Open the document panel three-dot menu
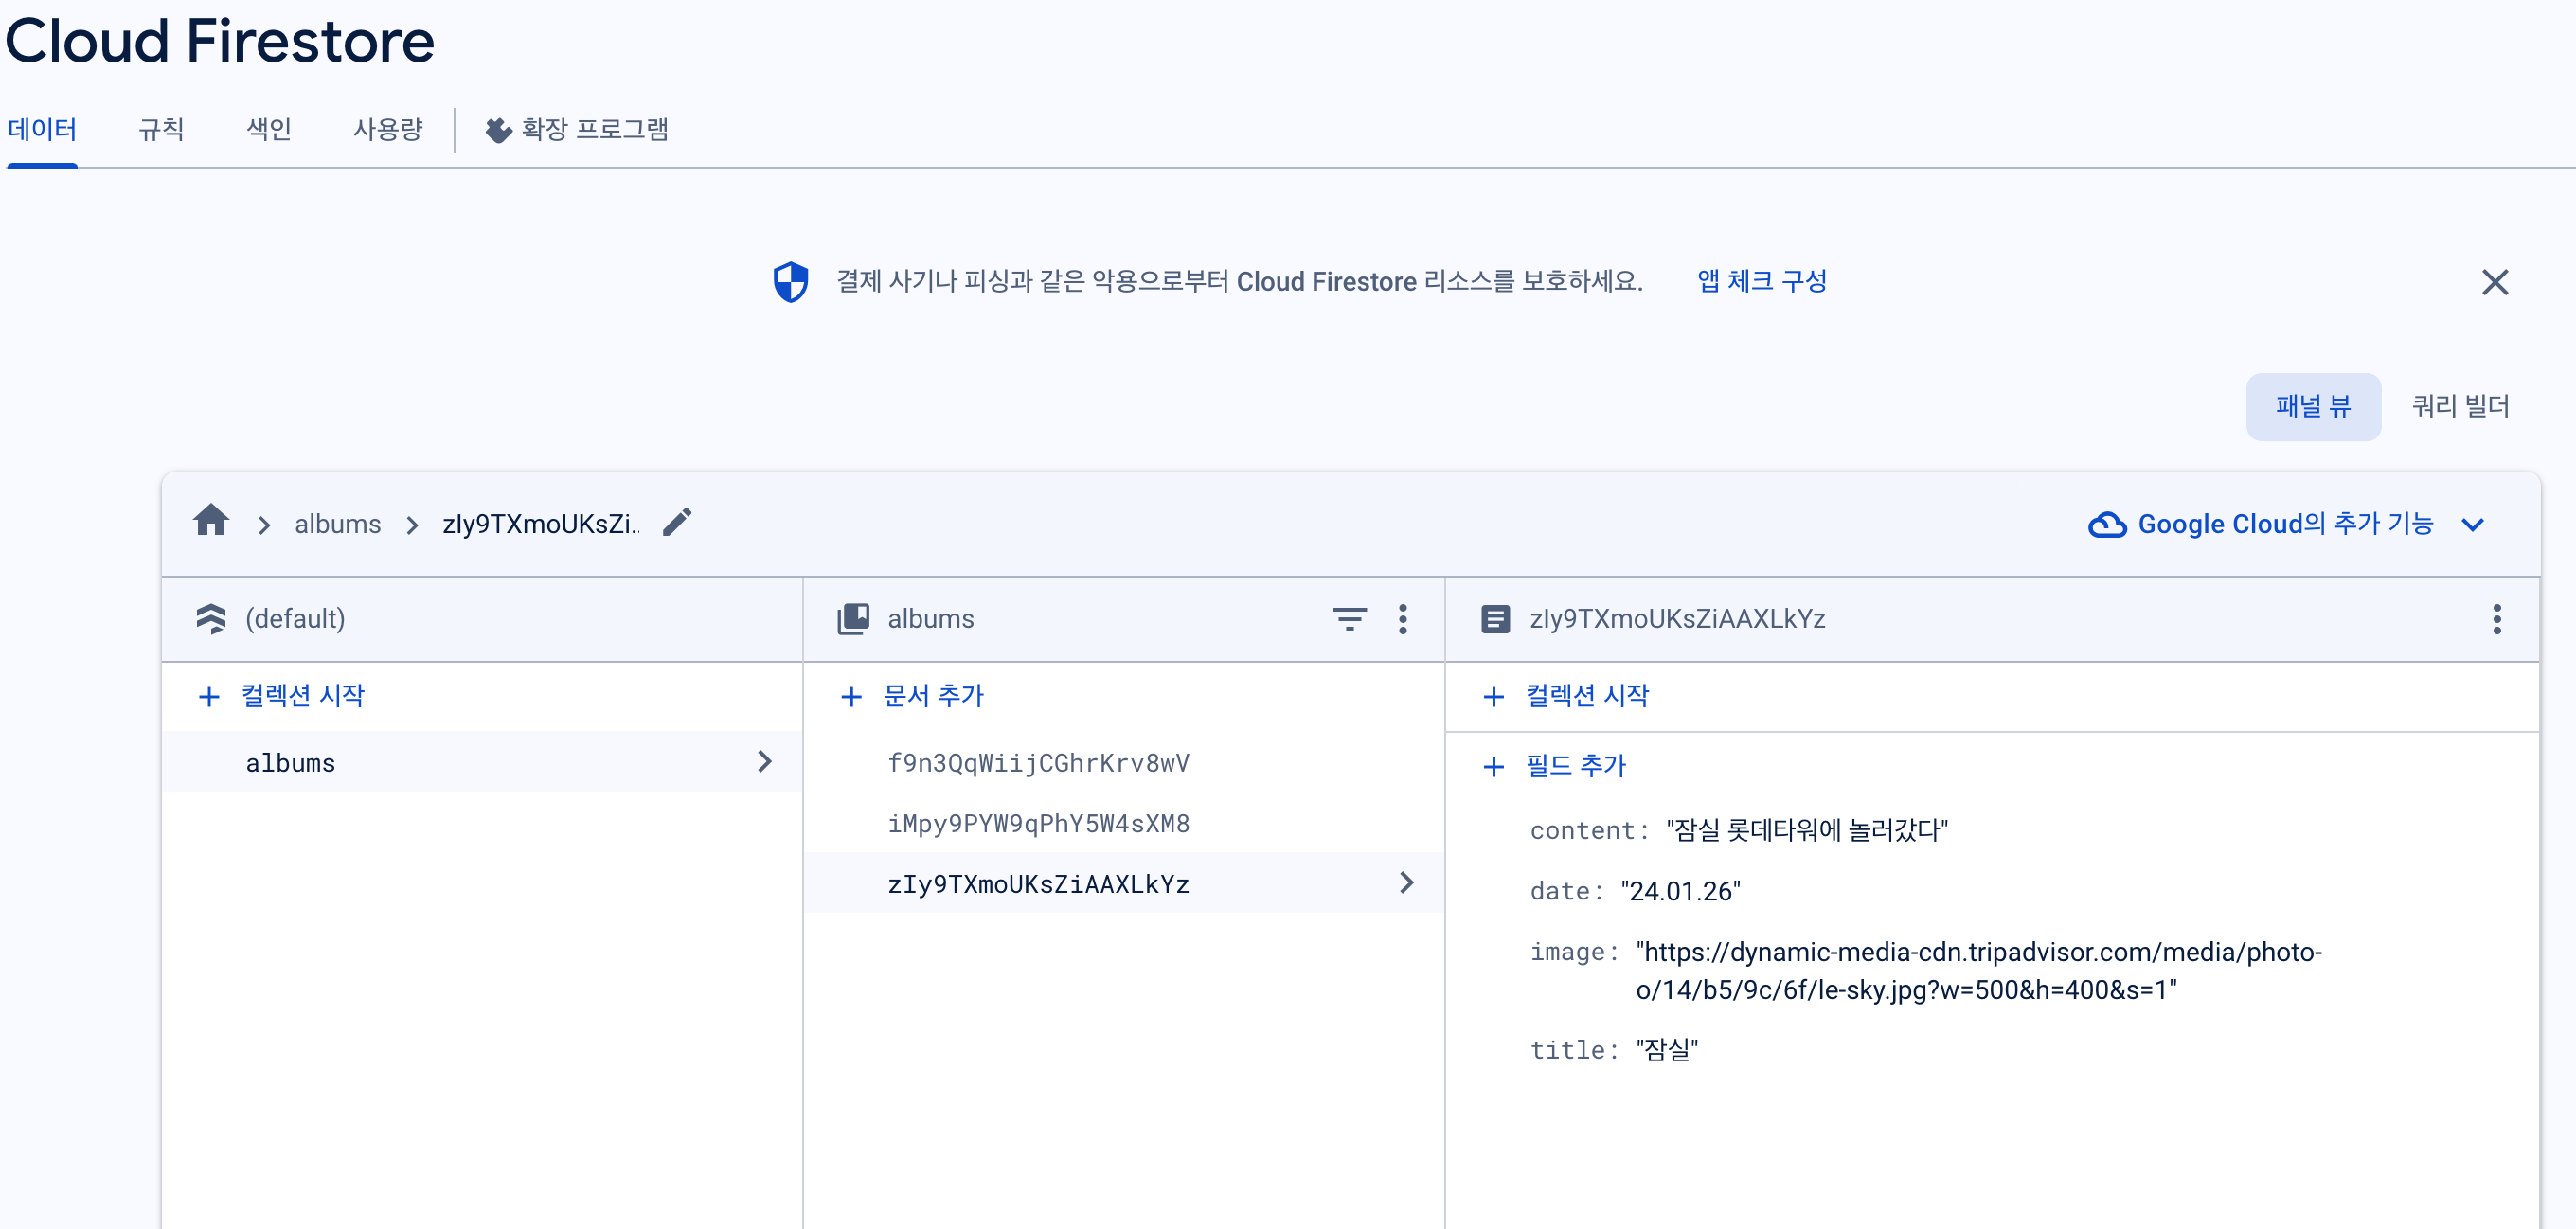 (2496, 619)
